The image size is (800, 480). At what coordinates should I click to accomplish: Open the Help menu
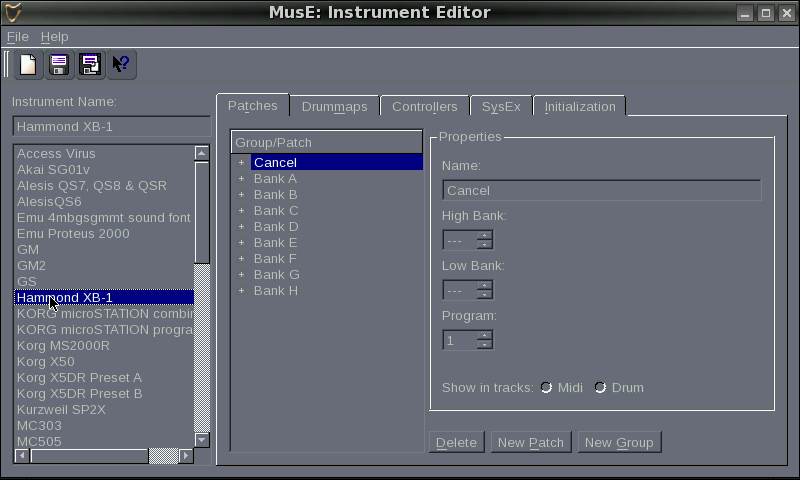click(x=55, y=37)
